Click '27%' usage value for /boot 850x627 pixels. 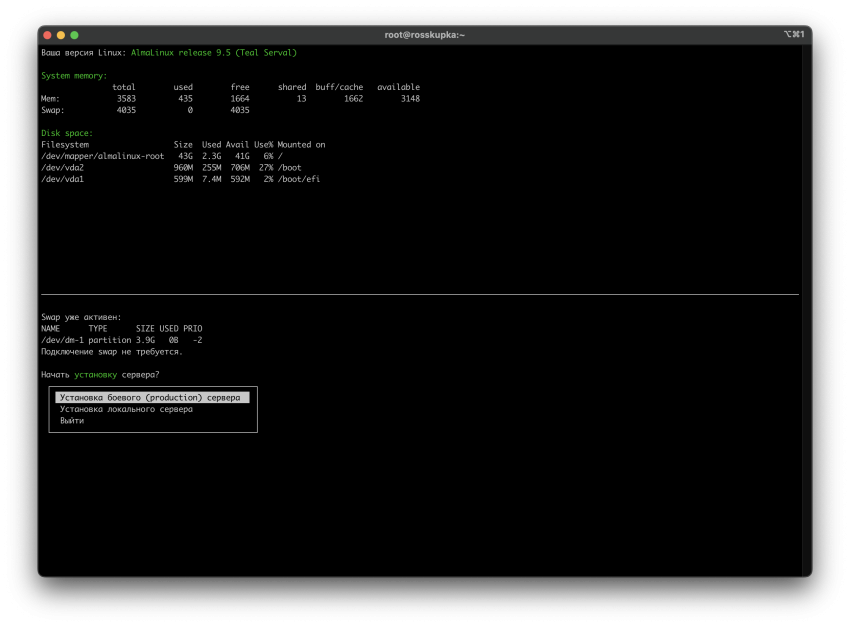pos(266,168)
